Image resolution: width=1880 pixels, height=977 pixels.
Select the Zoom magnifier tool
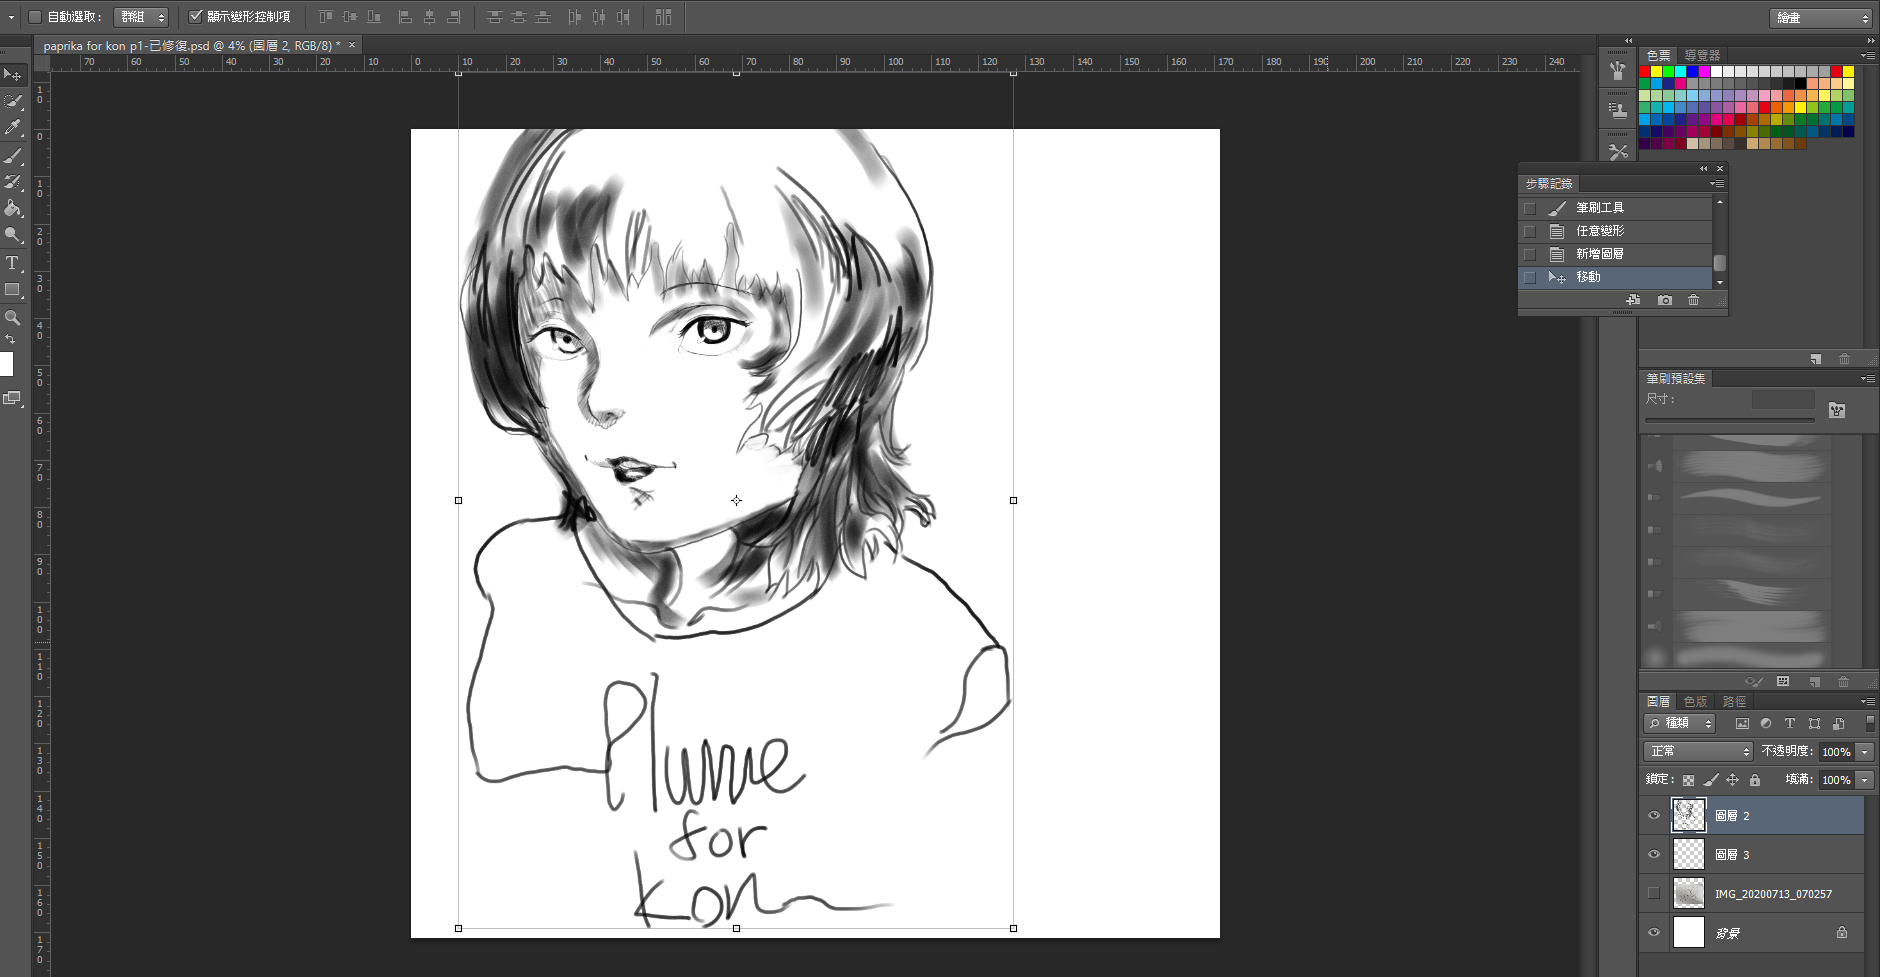(x=12, y=317)
